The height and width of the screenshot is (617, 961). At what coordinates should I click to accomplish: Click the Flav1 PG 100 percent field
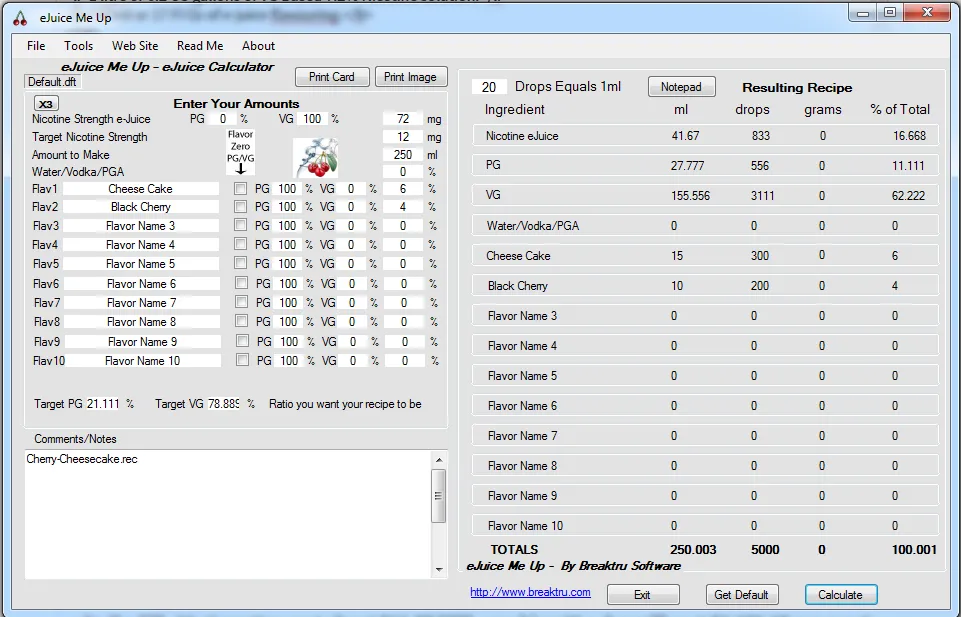pyautogui.click(x=287, y=189)
